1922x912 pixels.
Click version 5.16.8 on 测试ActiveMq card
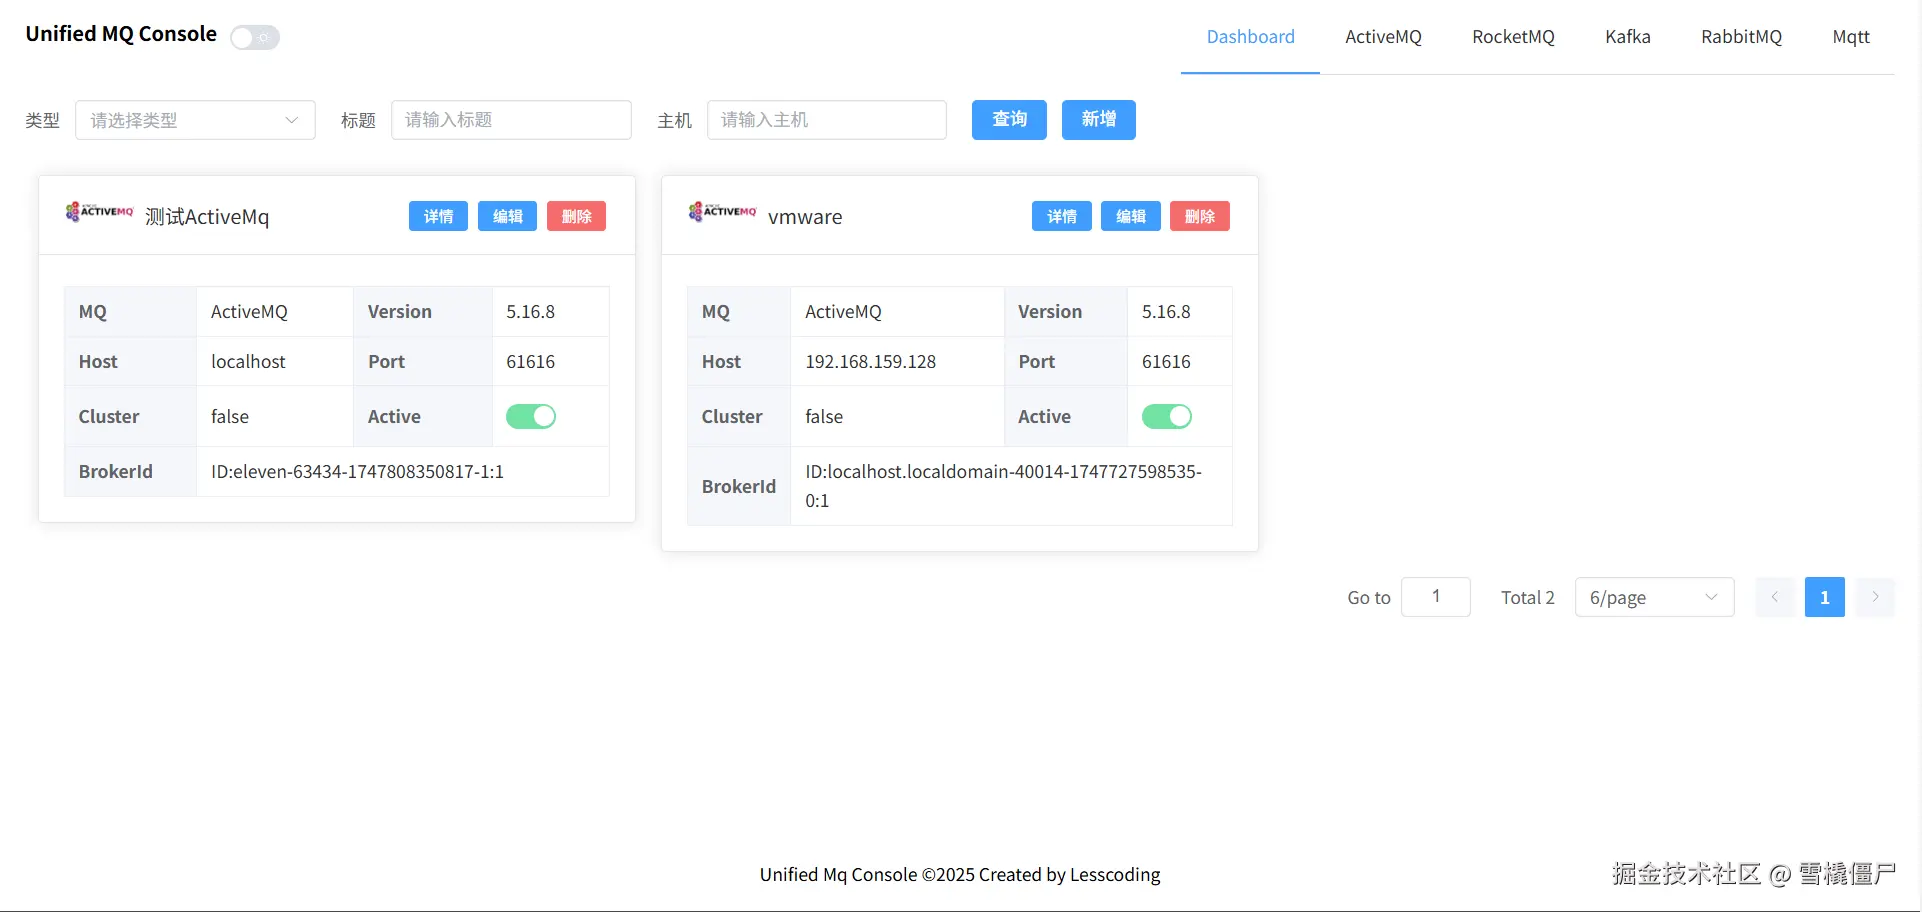[x=530, y=312]
